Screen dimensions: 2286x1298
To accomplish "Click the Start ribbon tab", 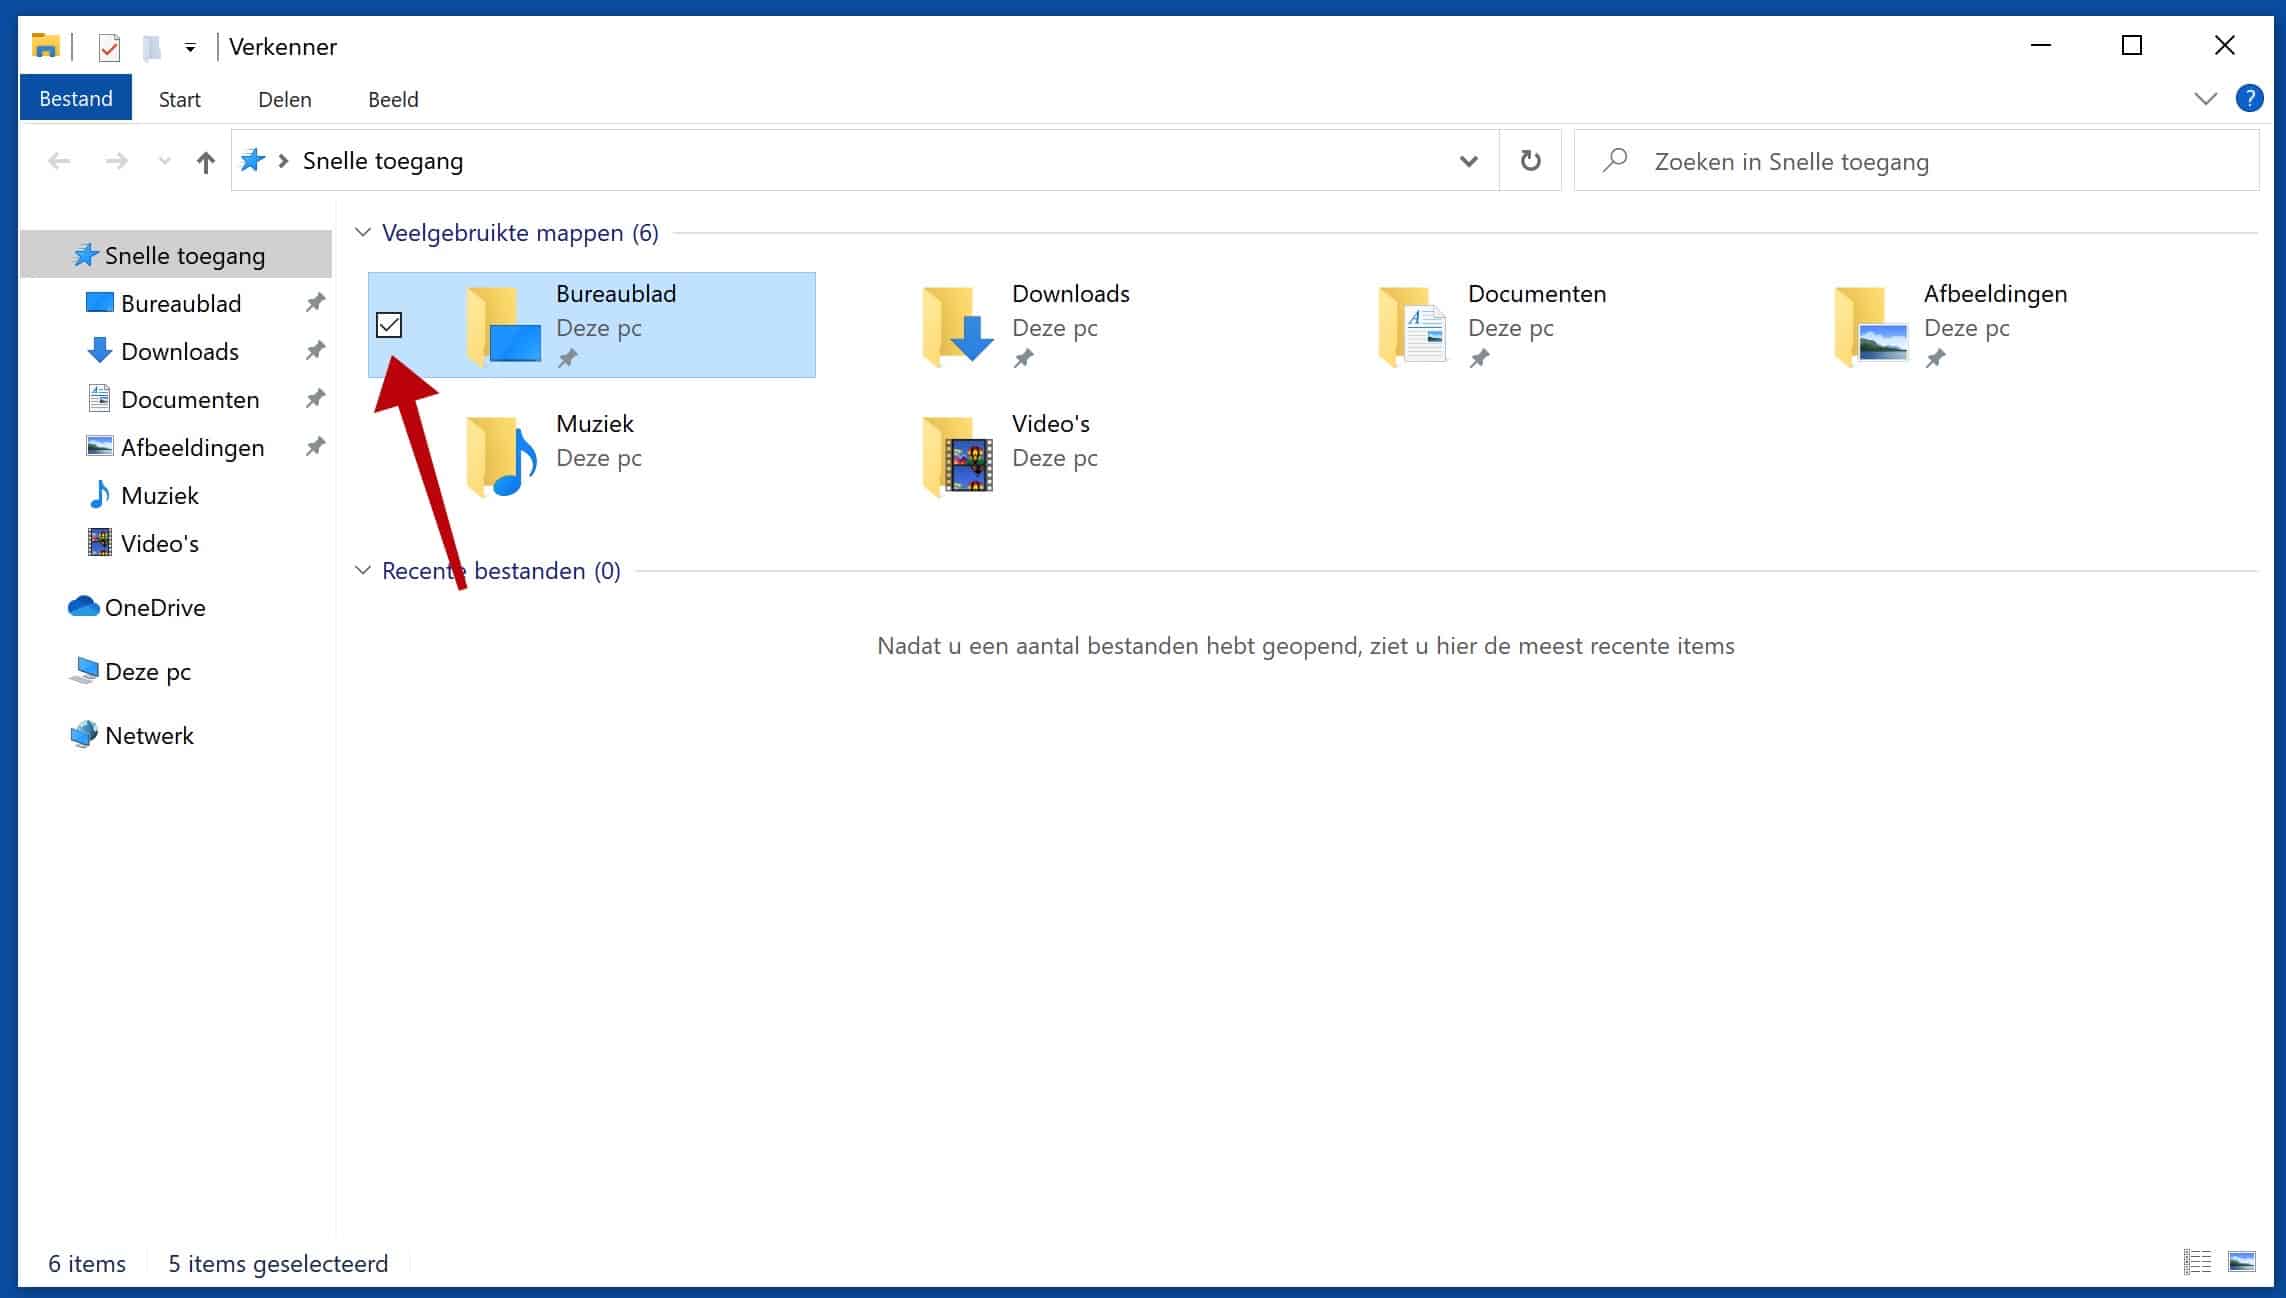I will pos(177,99).
